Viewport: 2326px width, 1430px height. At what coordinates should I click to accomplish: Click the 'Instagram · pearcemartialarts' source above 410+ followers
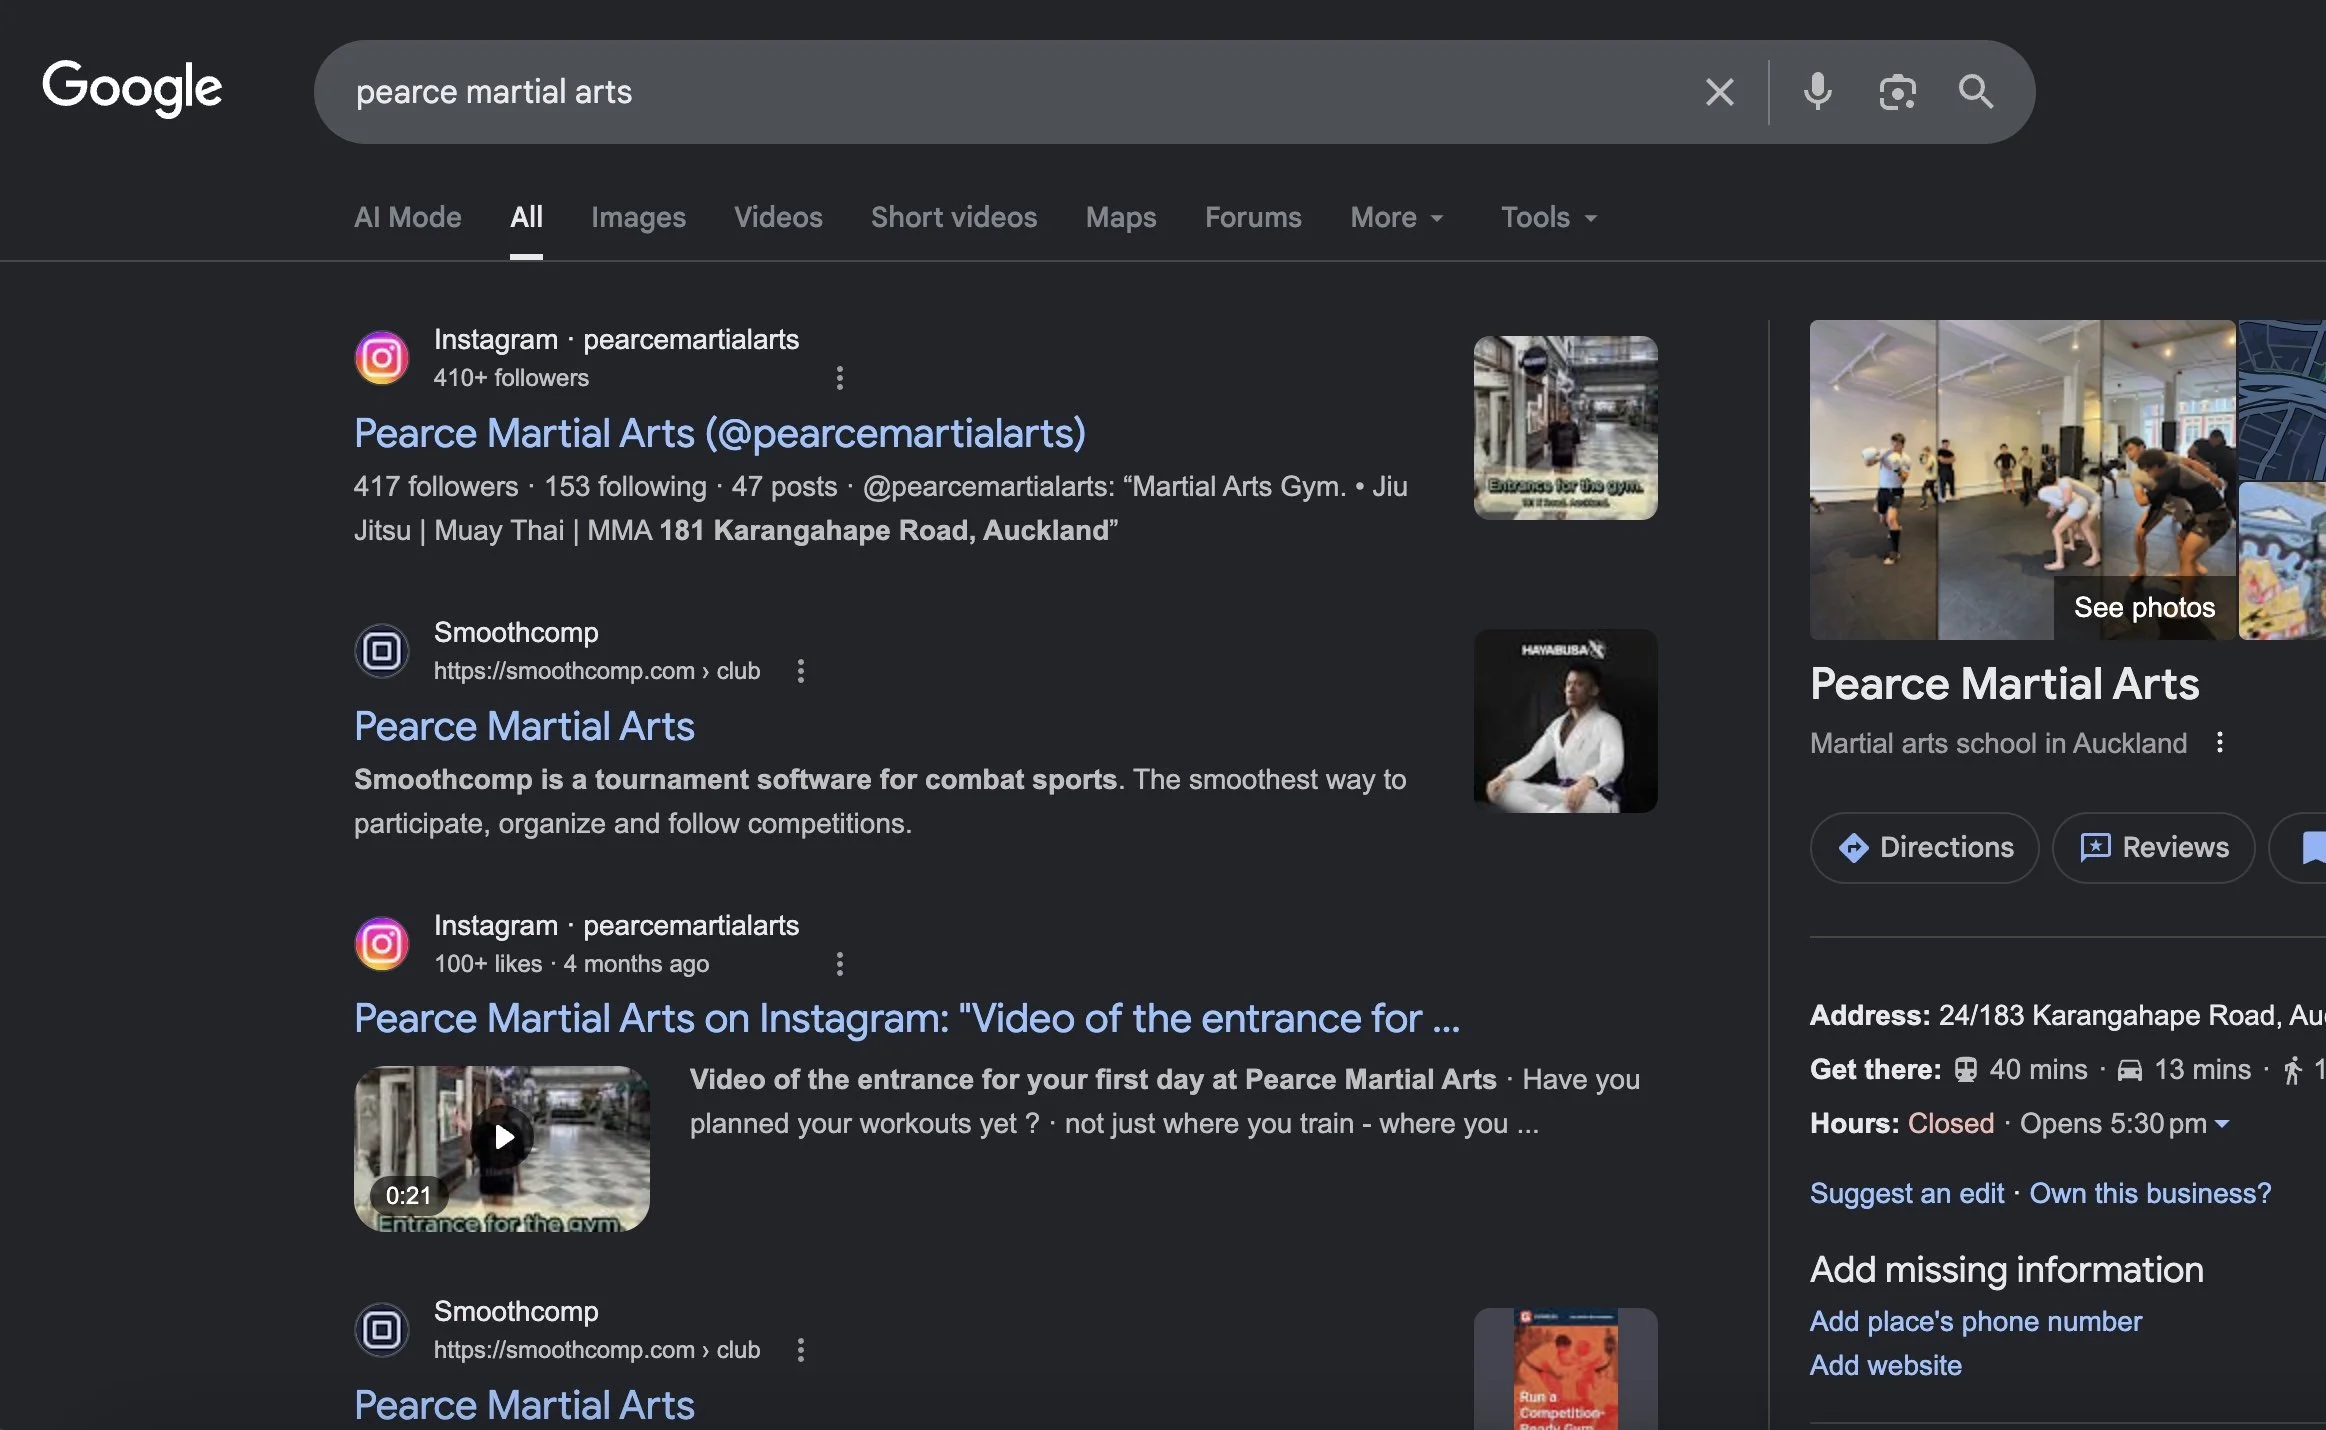point(616,339)
